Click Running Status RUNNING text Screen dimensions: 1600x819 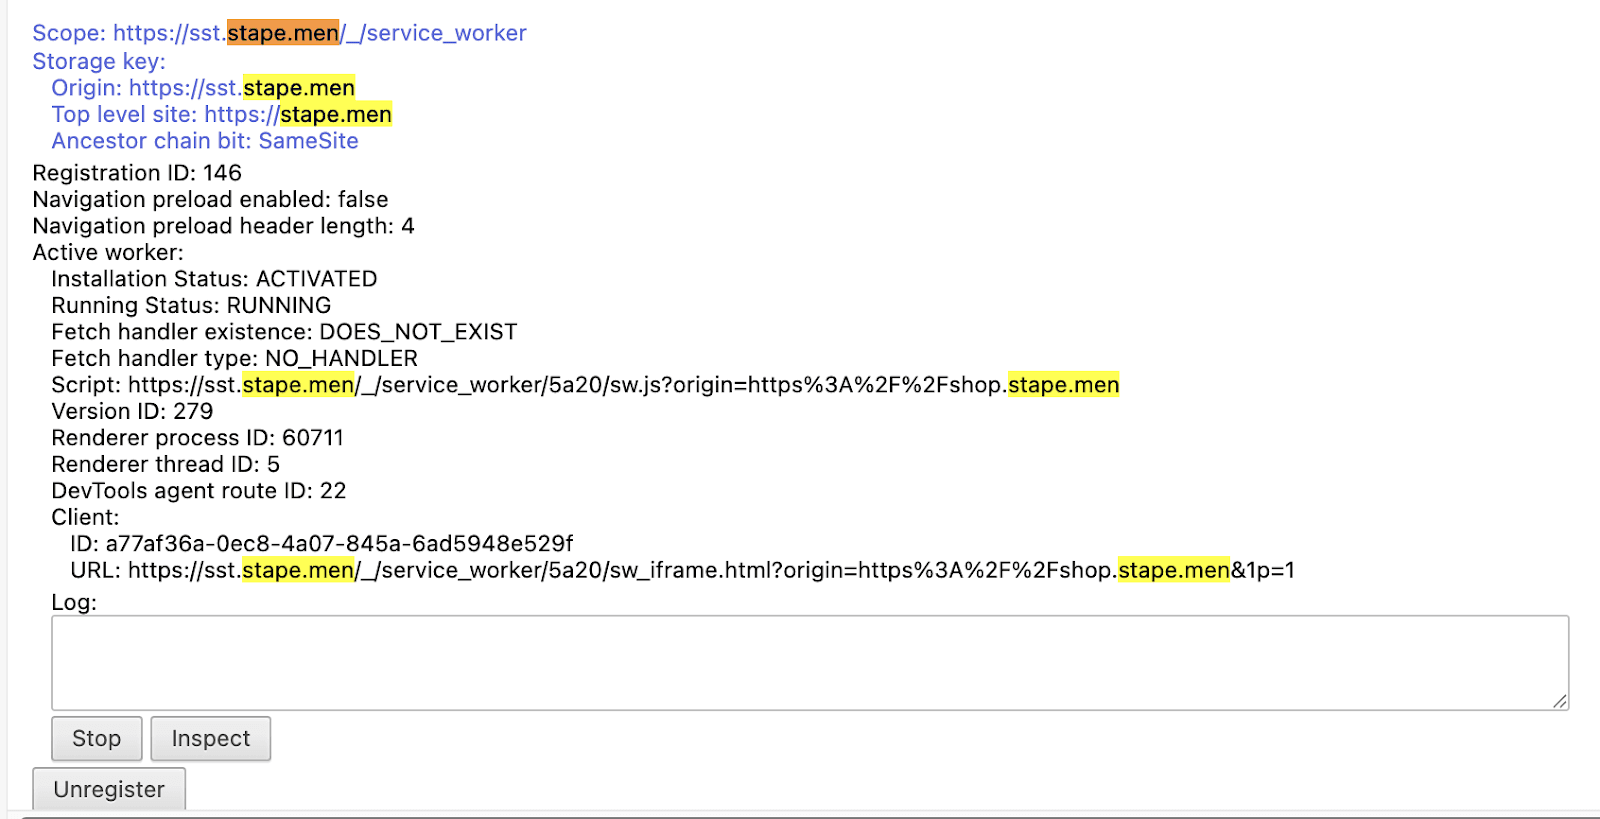191,305
